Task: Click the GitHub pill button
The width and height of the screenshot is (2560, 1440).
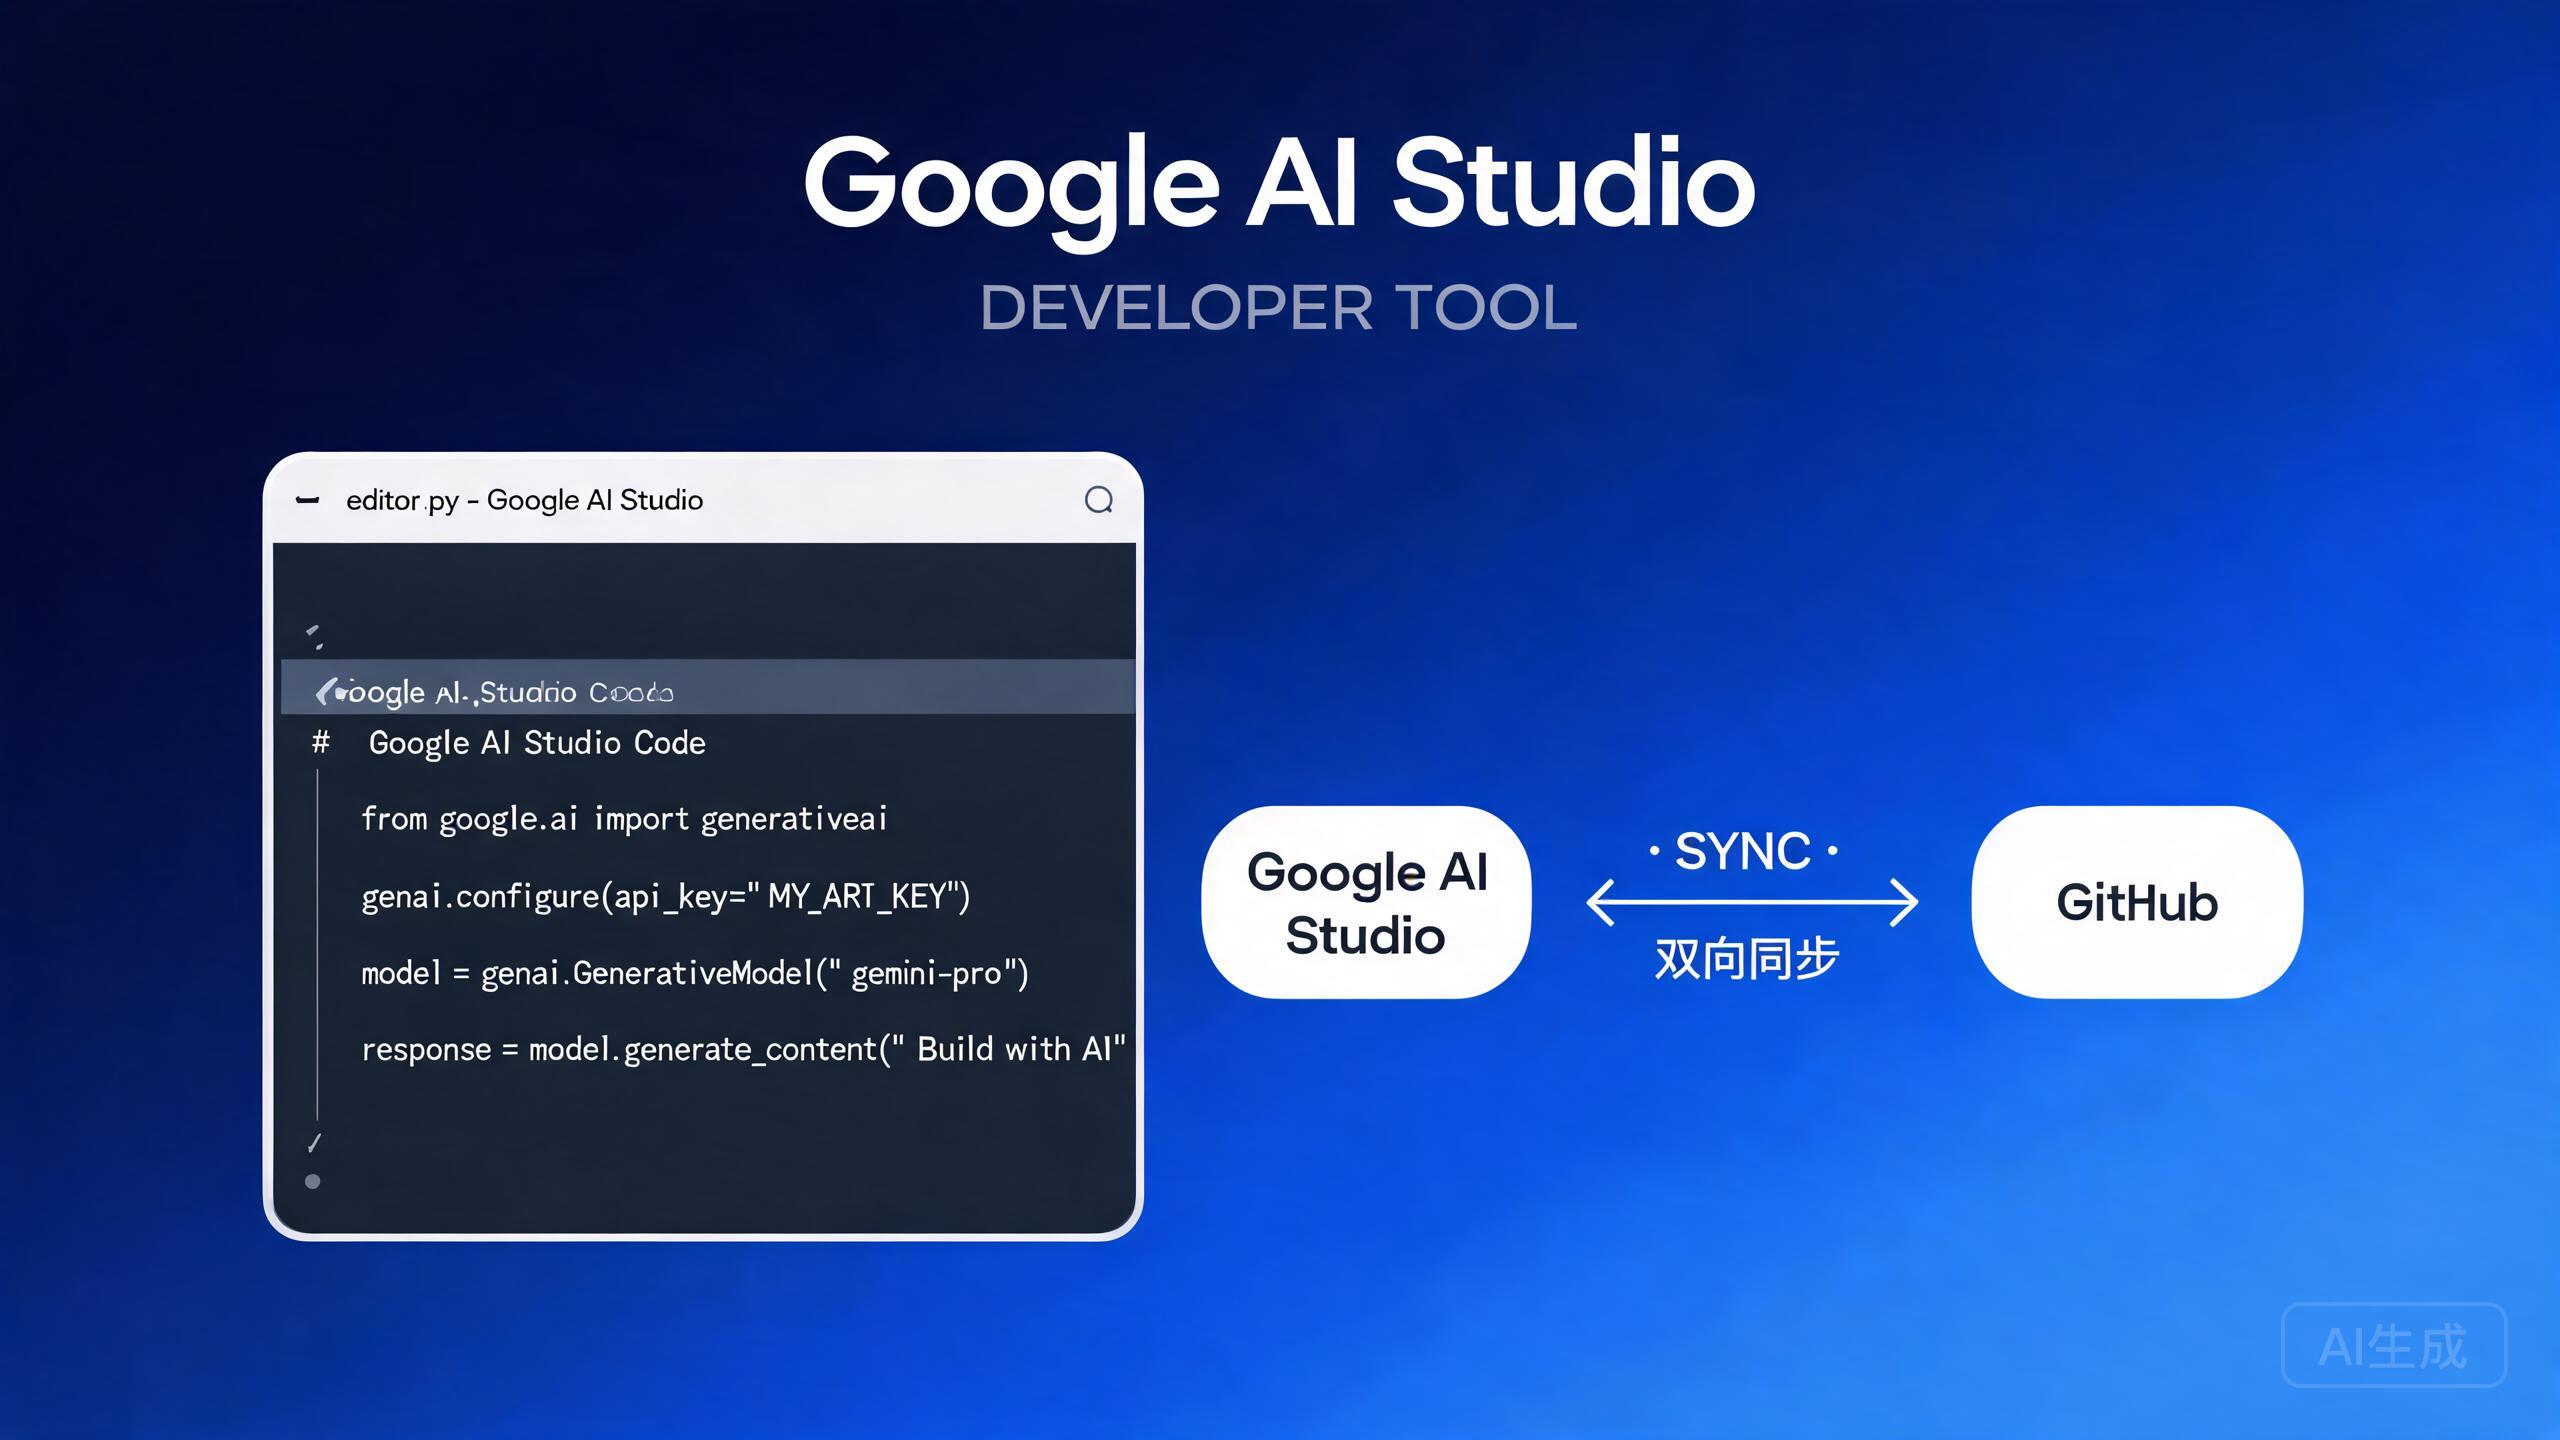Action: click(2137, 902)
